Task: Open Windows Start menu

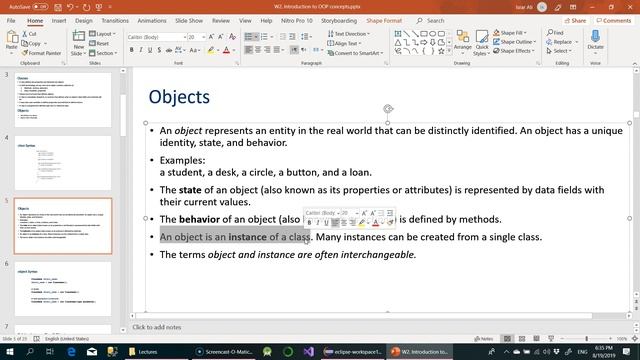Action: tap(9, 351)
